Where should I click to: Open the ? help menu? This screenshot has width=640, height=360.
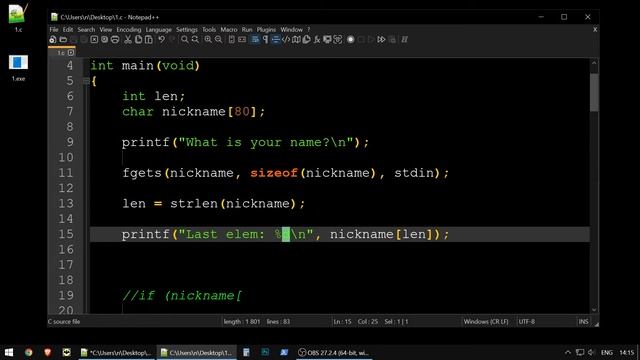coord(309,29)
